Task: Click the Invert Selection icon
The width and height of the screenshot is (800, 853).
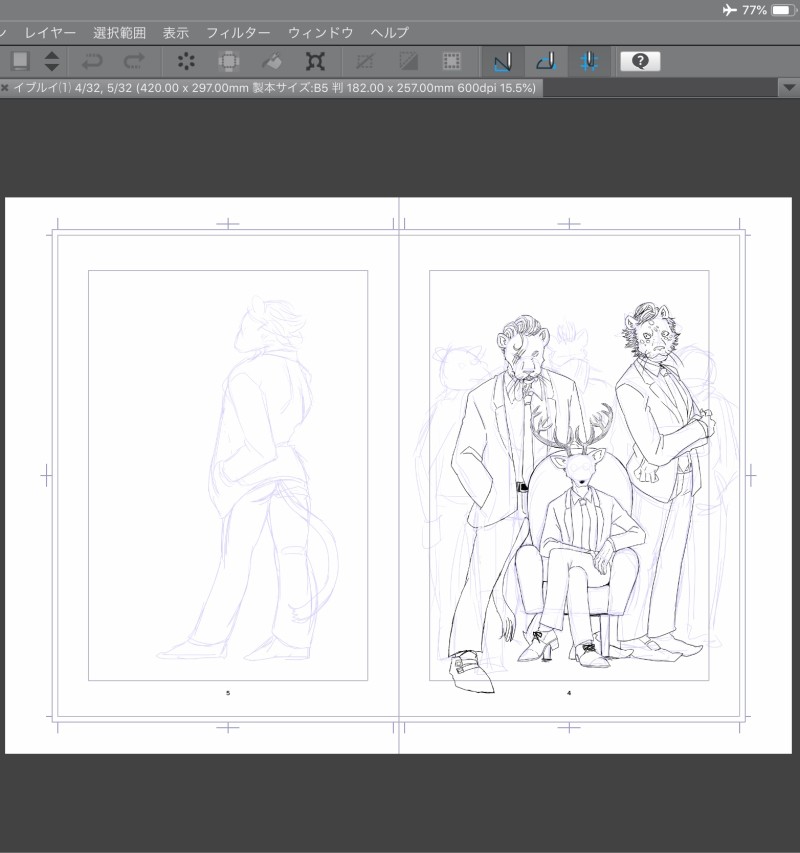Action: click(x=408, y=61)
